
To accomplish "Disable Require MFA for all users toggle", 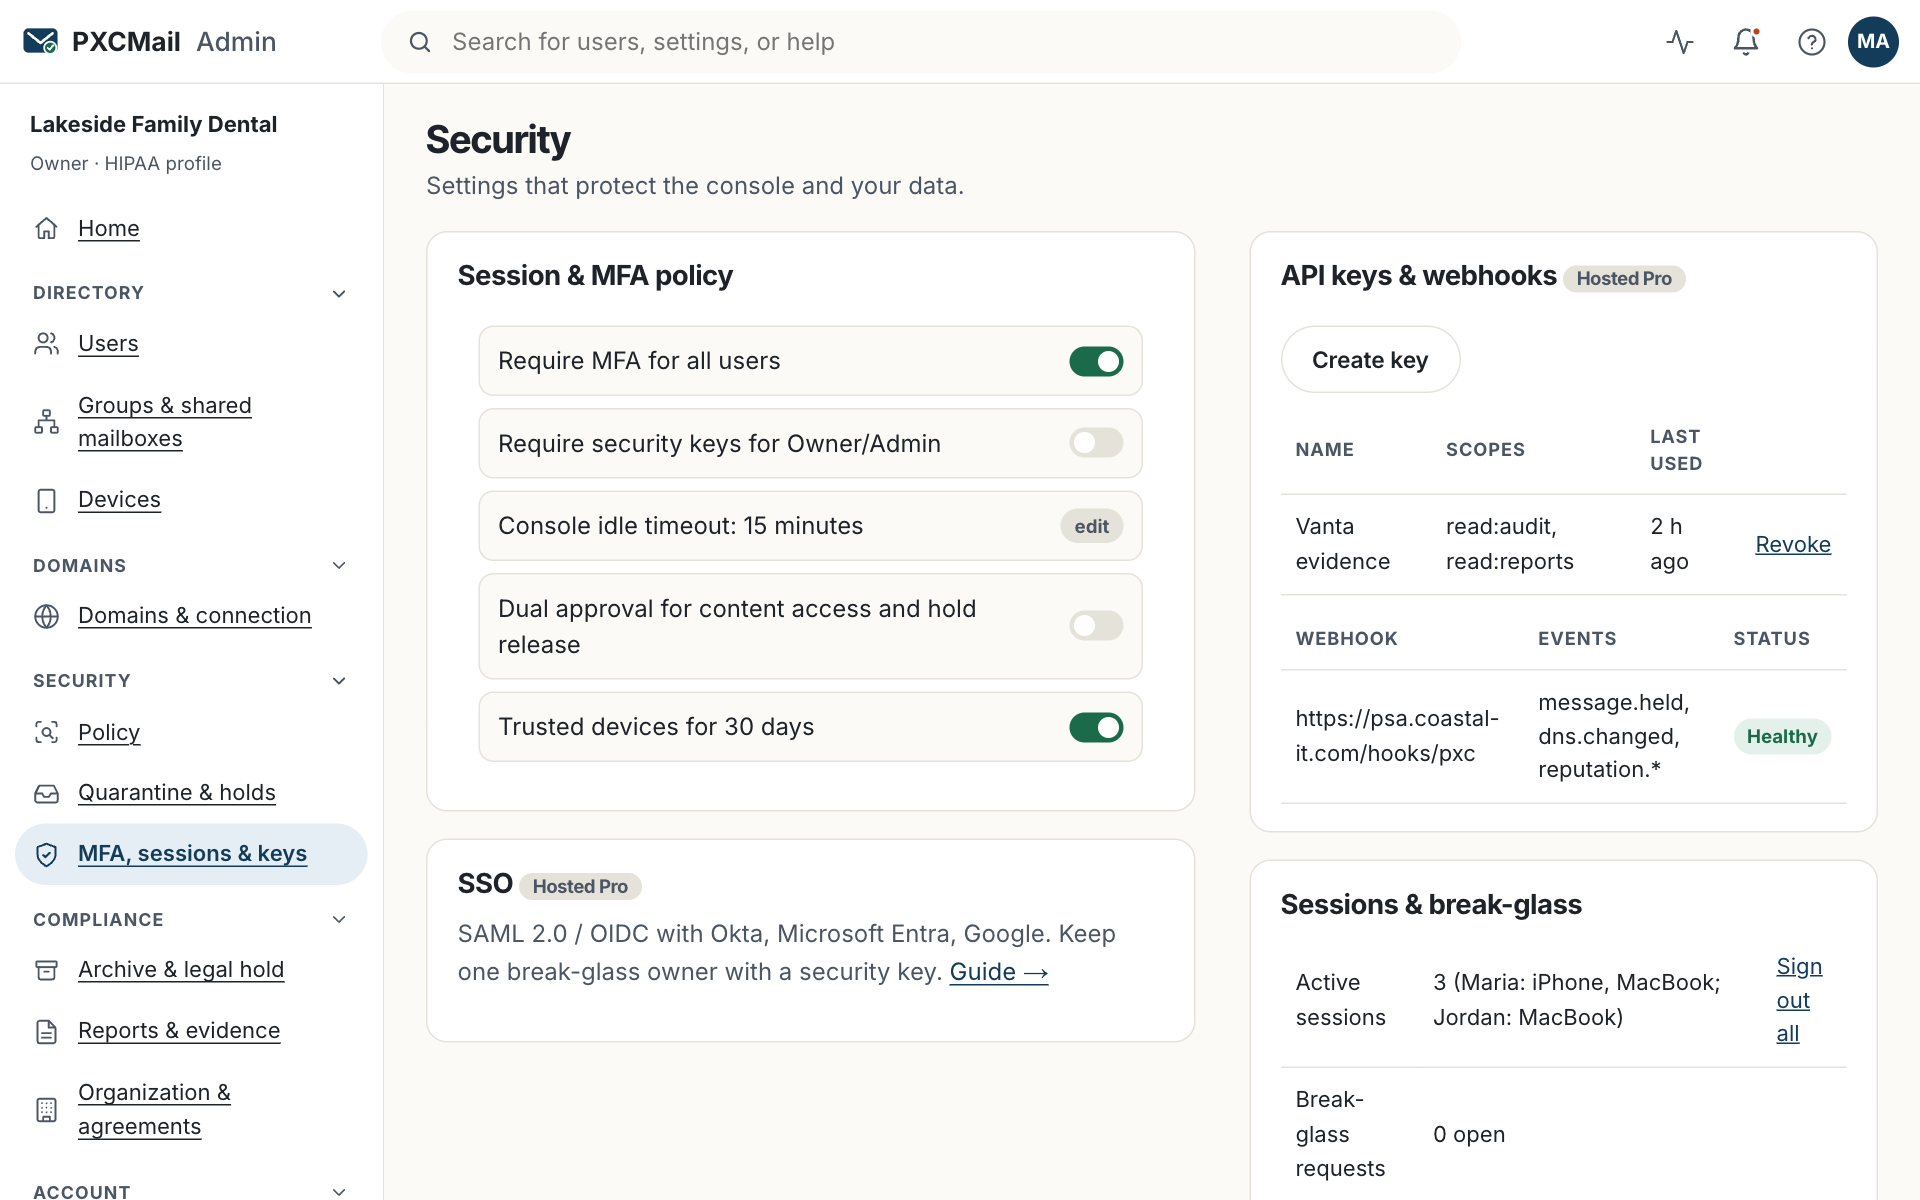I will (x=1096, y=361).
